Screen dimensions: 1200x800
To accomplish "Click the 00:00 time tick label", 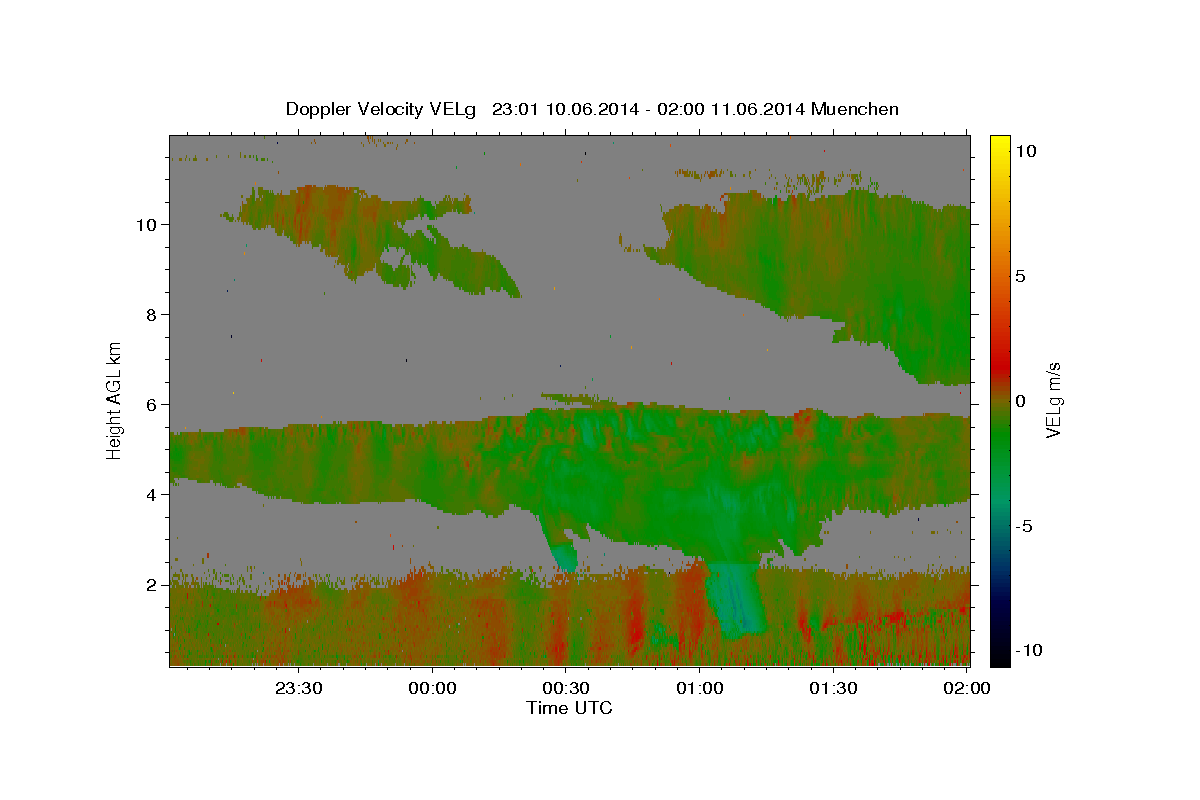I will click(433, 688).
